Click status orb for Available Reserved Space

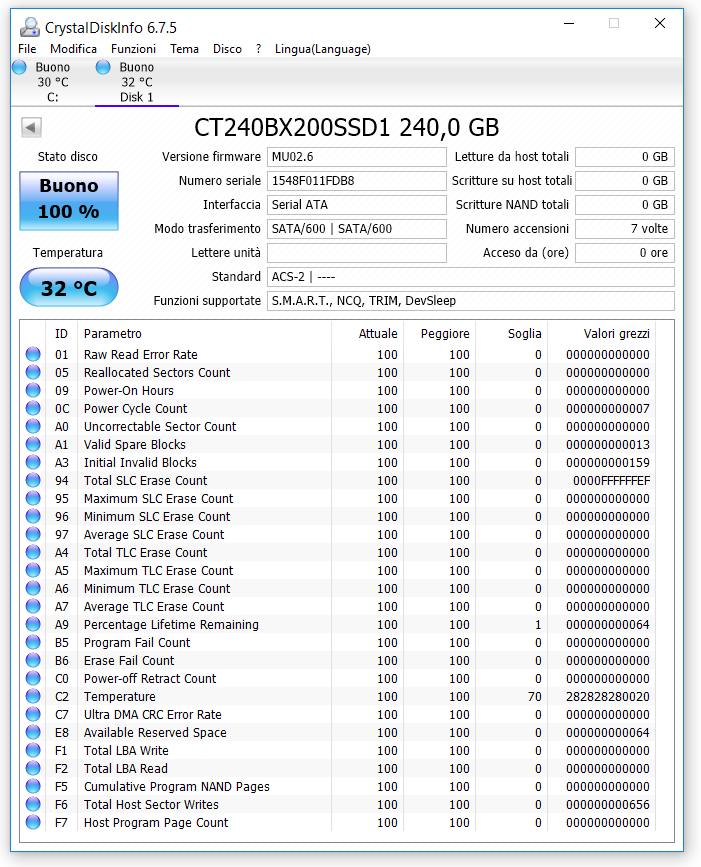coord(33,732)
